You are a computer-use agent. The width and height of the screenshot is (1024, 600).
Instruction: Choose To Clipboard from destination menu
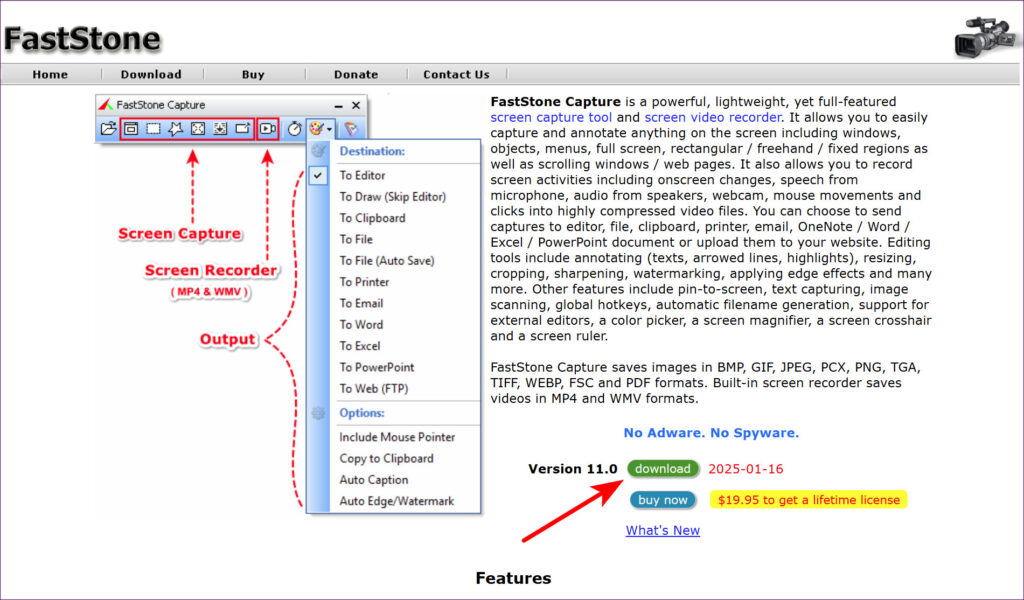click(372, 218)
